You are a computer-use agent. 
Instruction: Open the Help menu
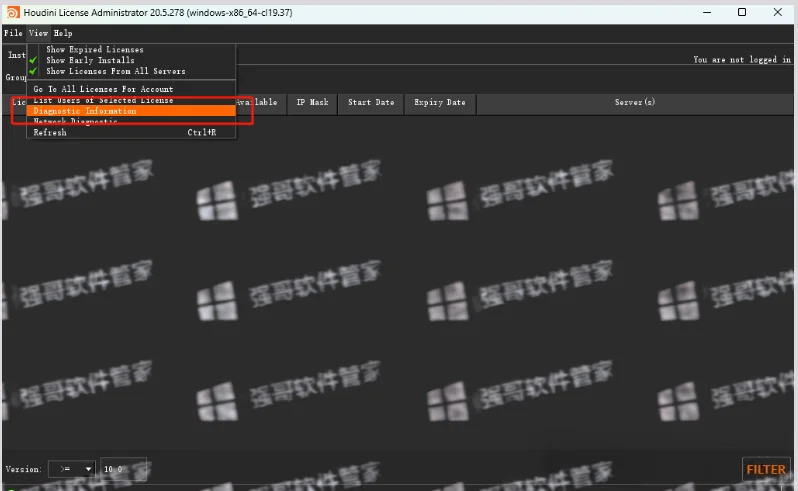point(63,33)
